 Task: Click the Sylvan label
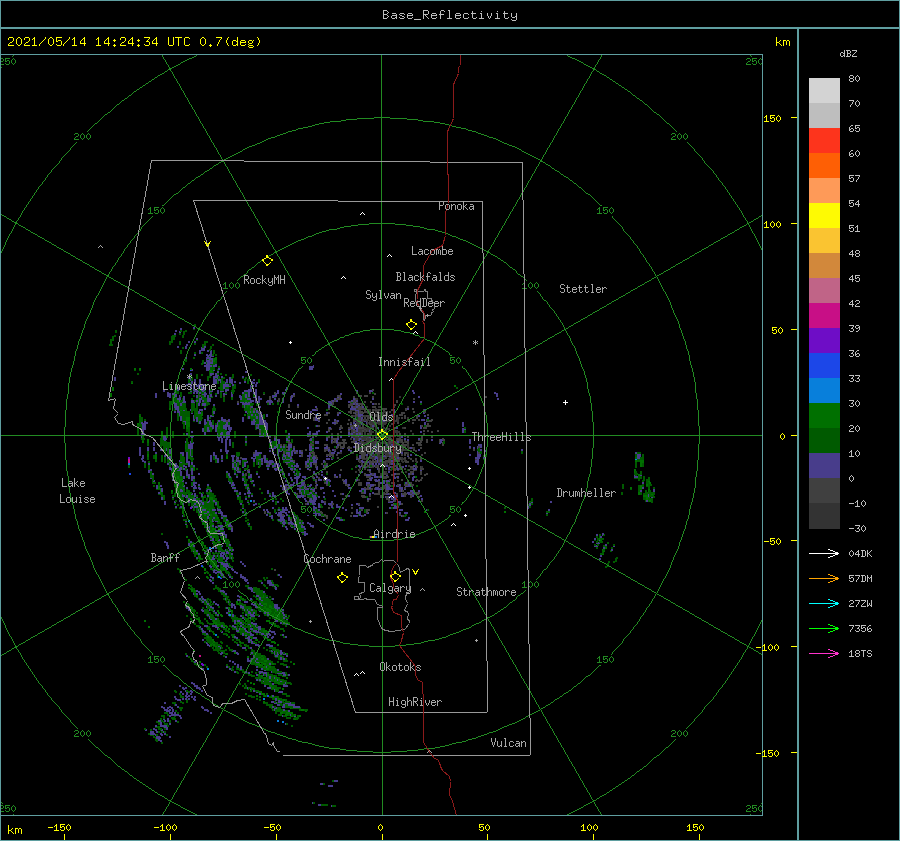[x=383, y=295]
